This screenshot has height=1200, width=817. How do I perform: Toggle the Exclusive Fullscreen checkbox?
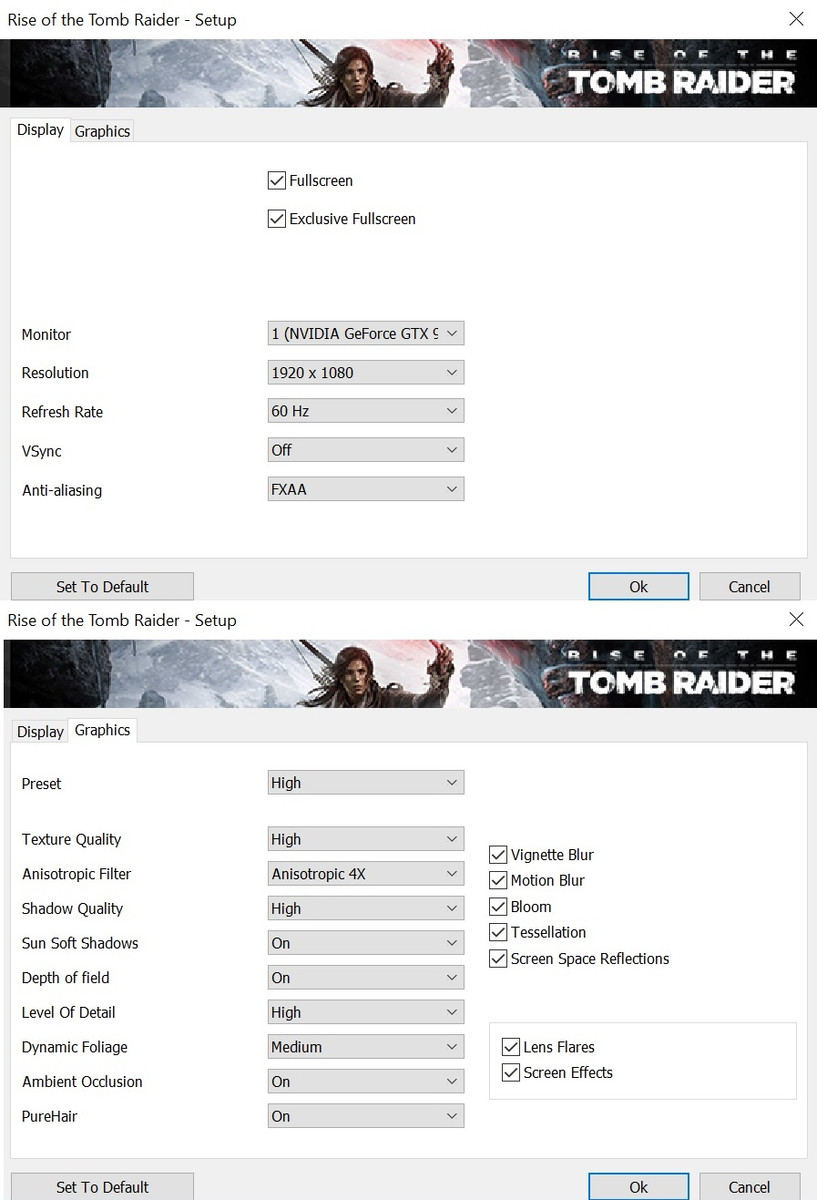point(277,219)
